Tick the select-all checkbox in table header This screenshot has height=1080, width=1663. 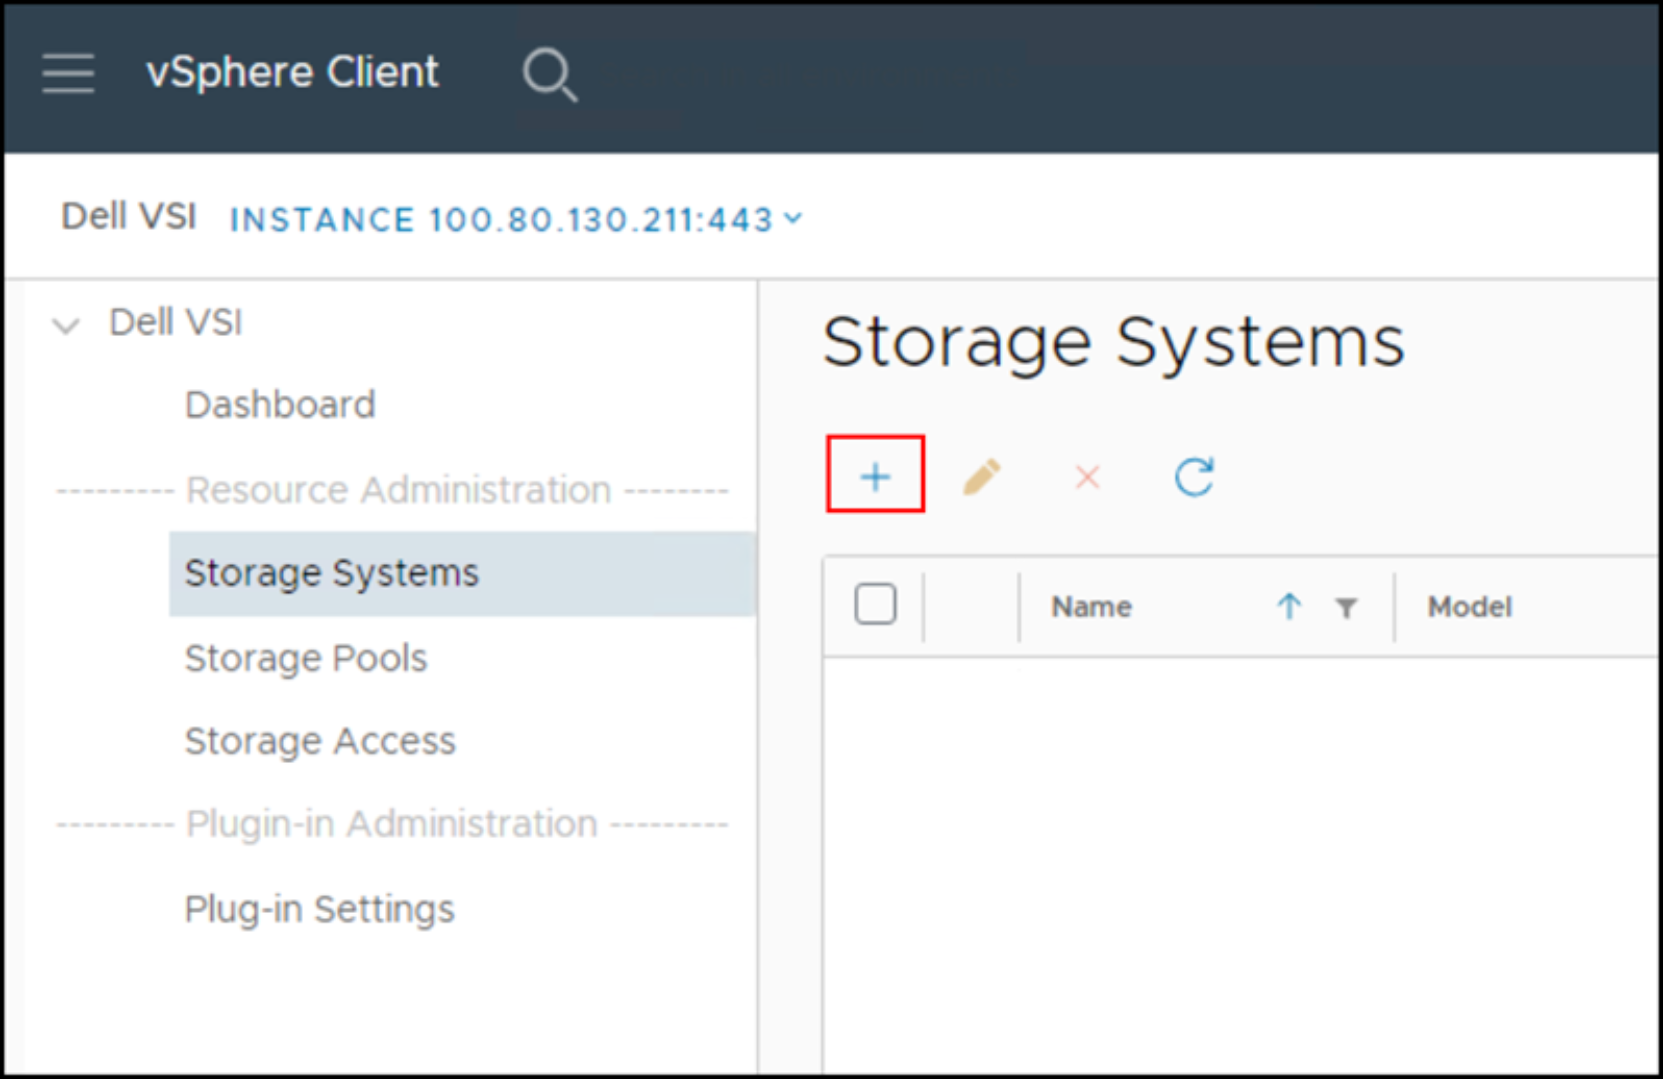875,604
